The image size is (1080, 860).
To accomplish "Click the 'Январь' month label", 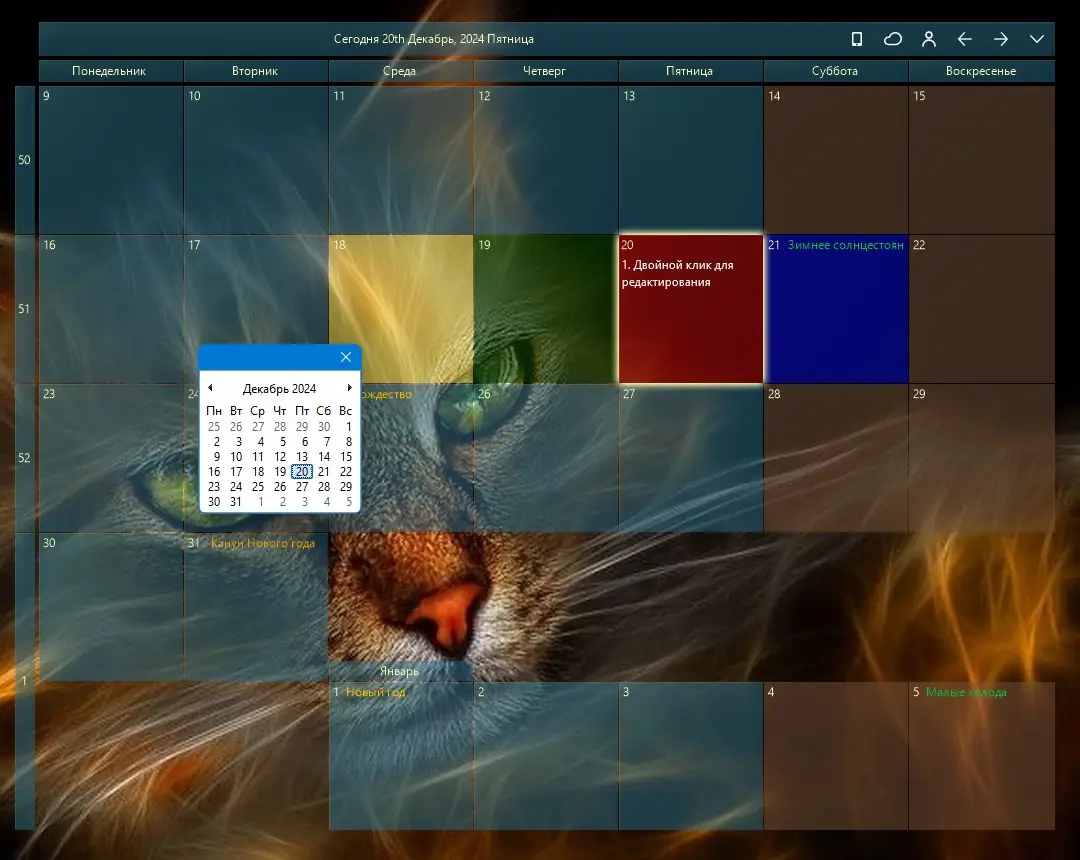I will (399, 671).
